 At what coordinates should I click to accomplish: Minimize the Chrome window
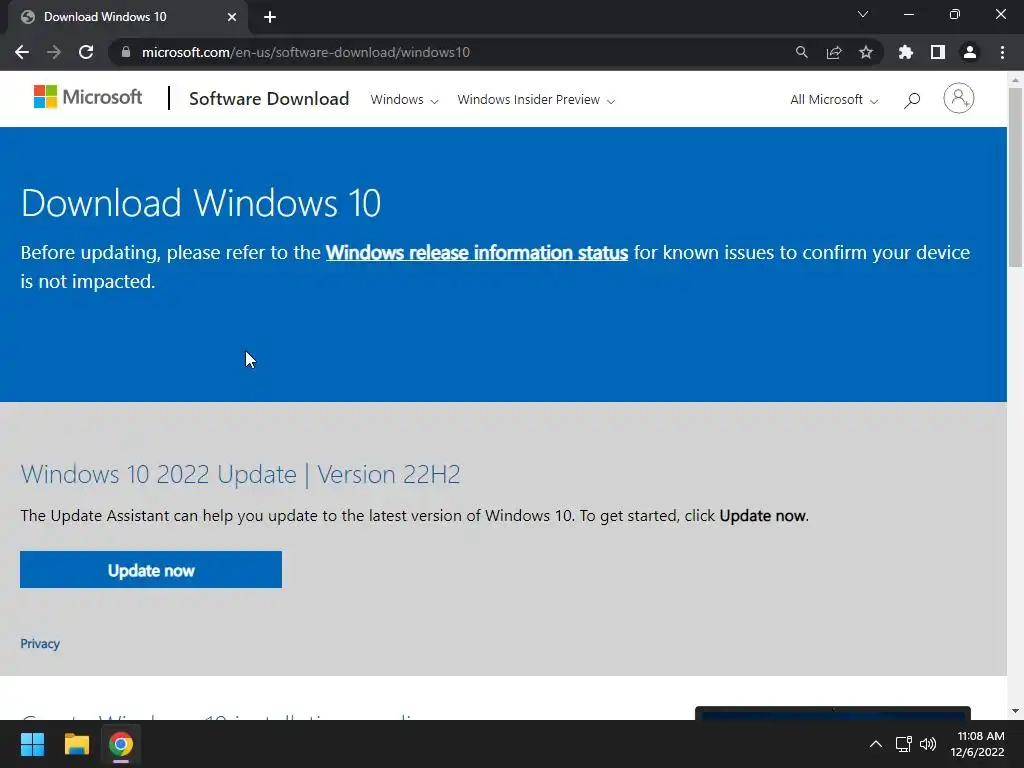pyautogui.click(x=908, y=14)
